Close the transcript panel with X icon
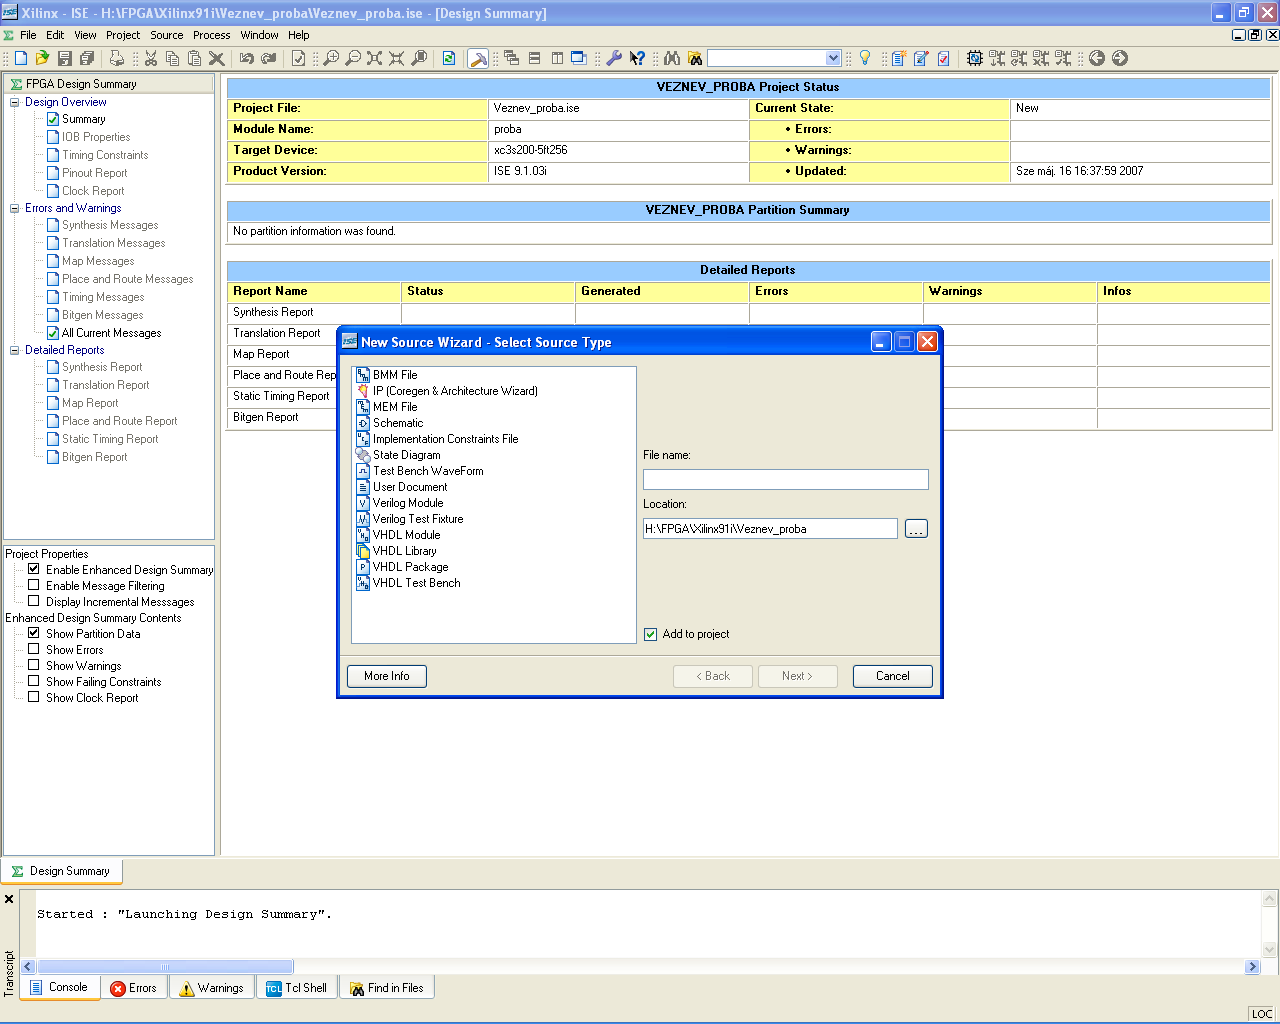 pyautogui.click(x=9, y=899)
